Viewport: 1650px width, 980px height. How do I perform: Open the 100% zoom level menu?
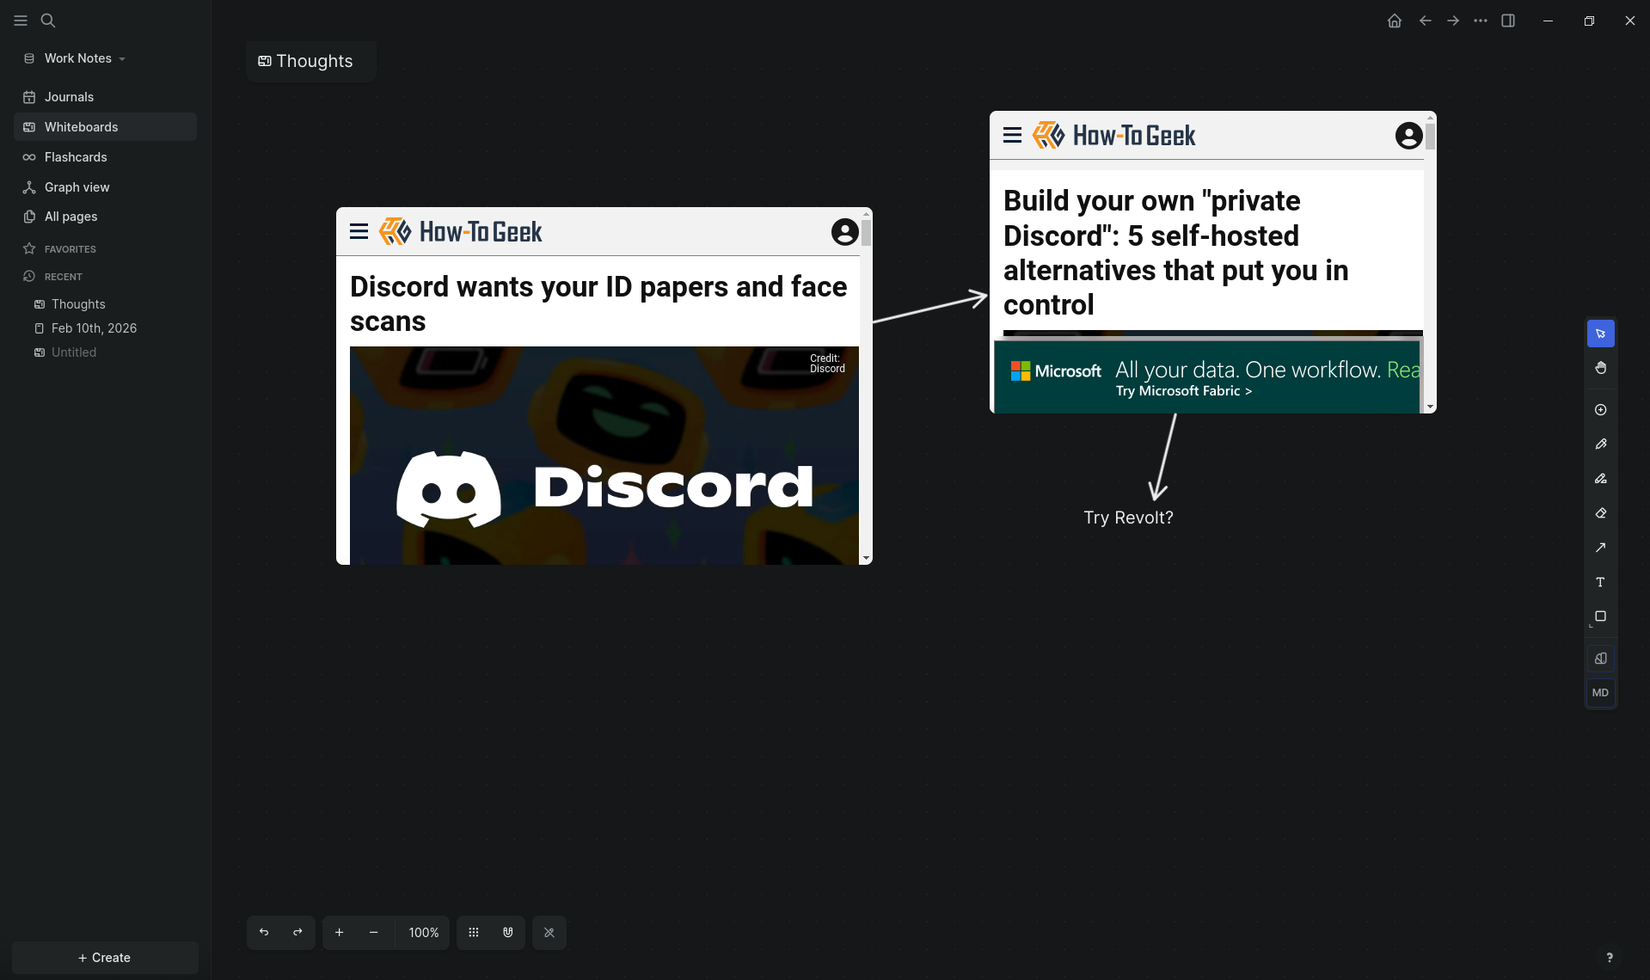click(423, 932)
